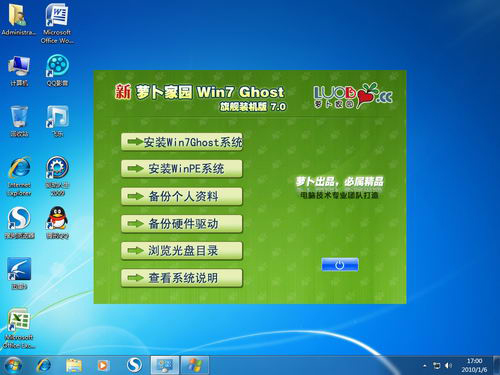Select the Recycle Bin desktop icon
Viewport: 500px width, 375px height.
[19, 121]
